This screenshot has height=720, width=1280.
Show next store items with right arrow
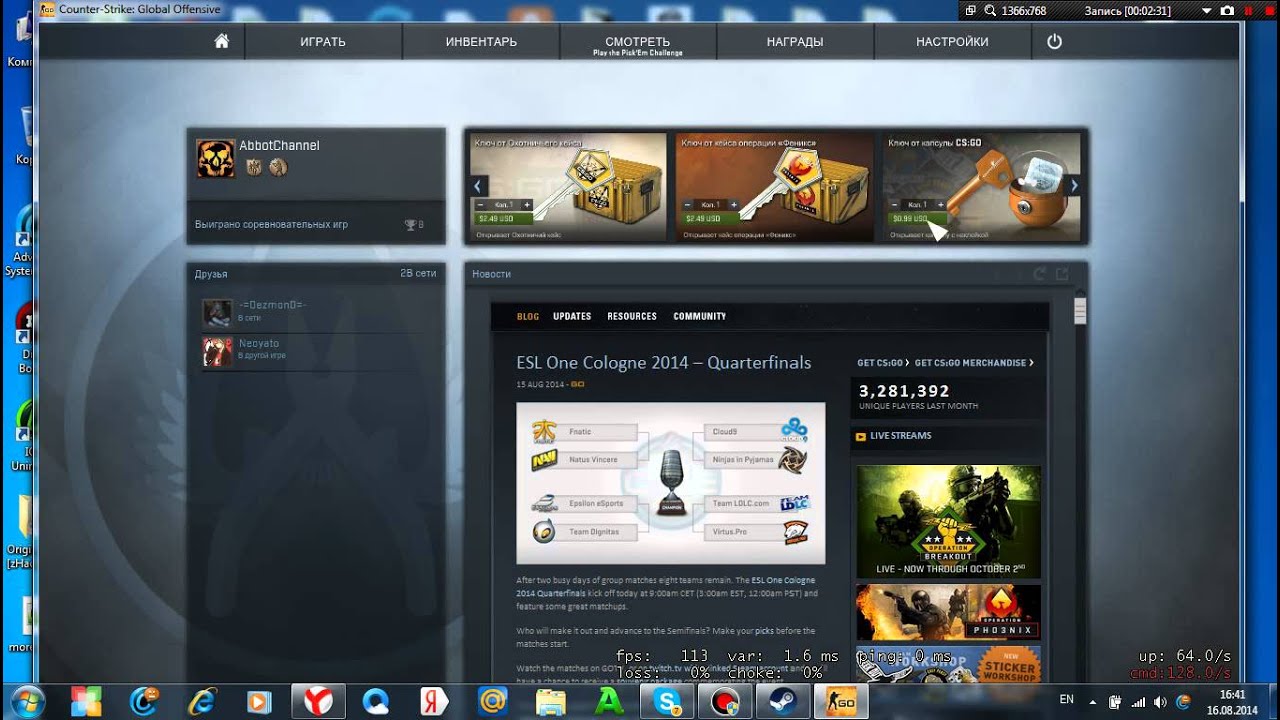point(1074,185)
